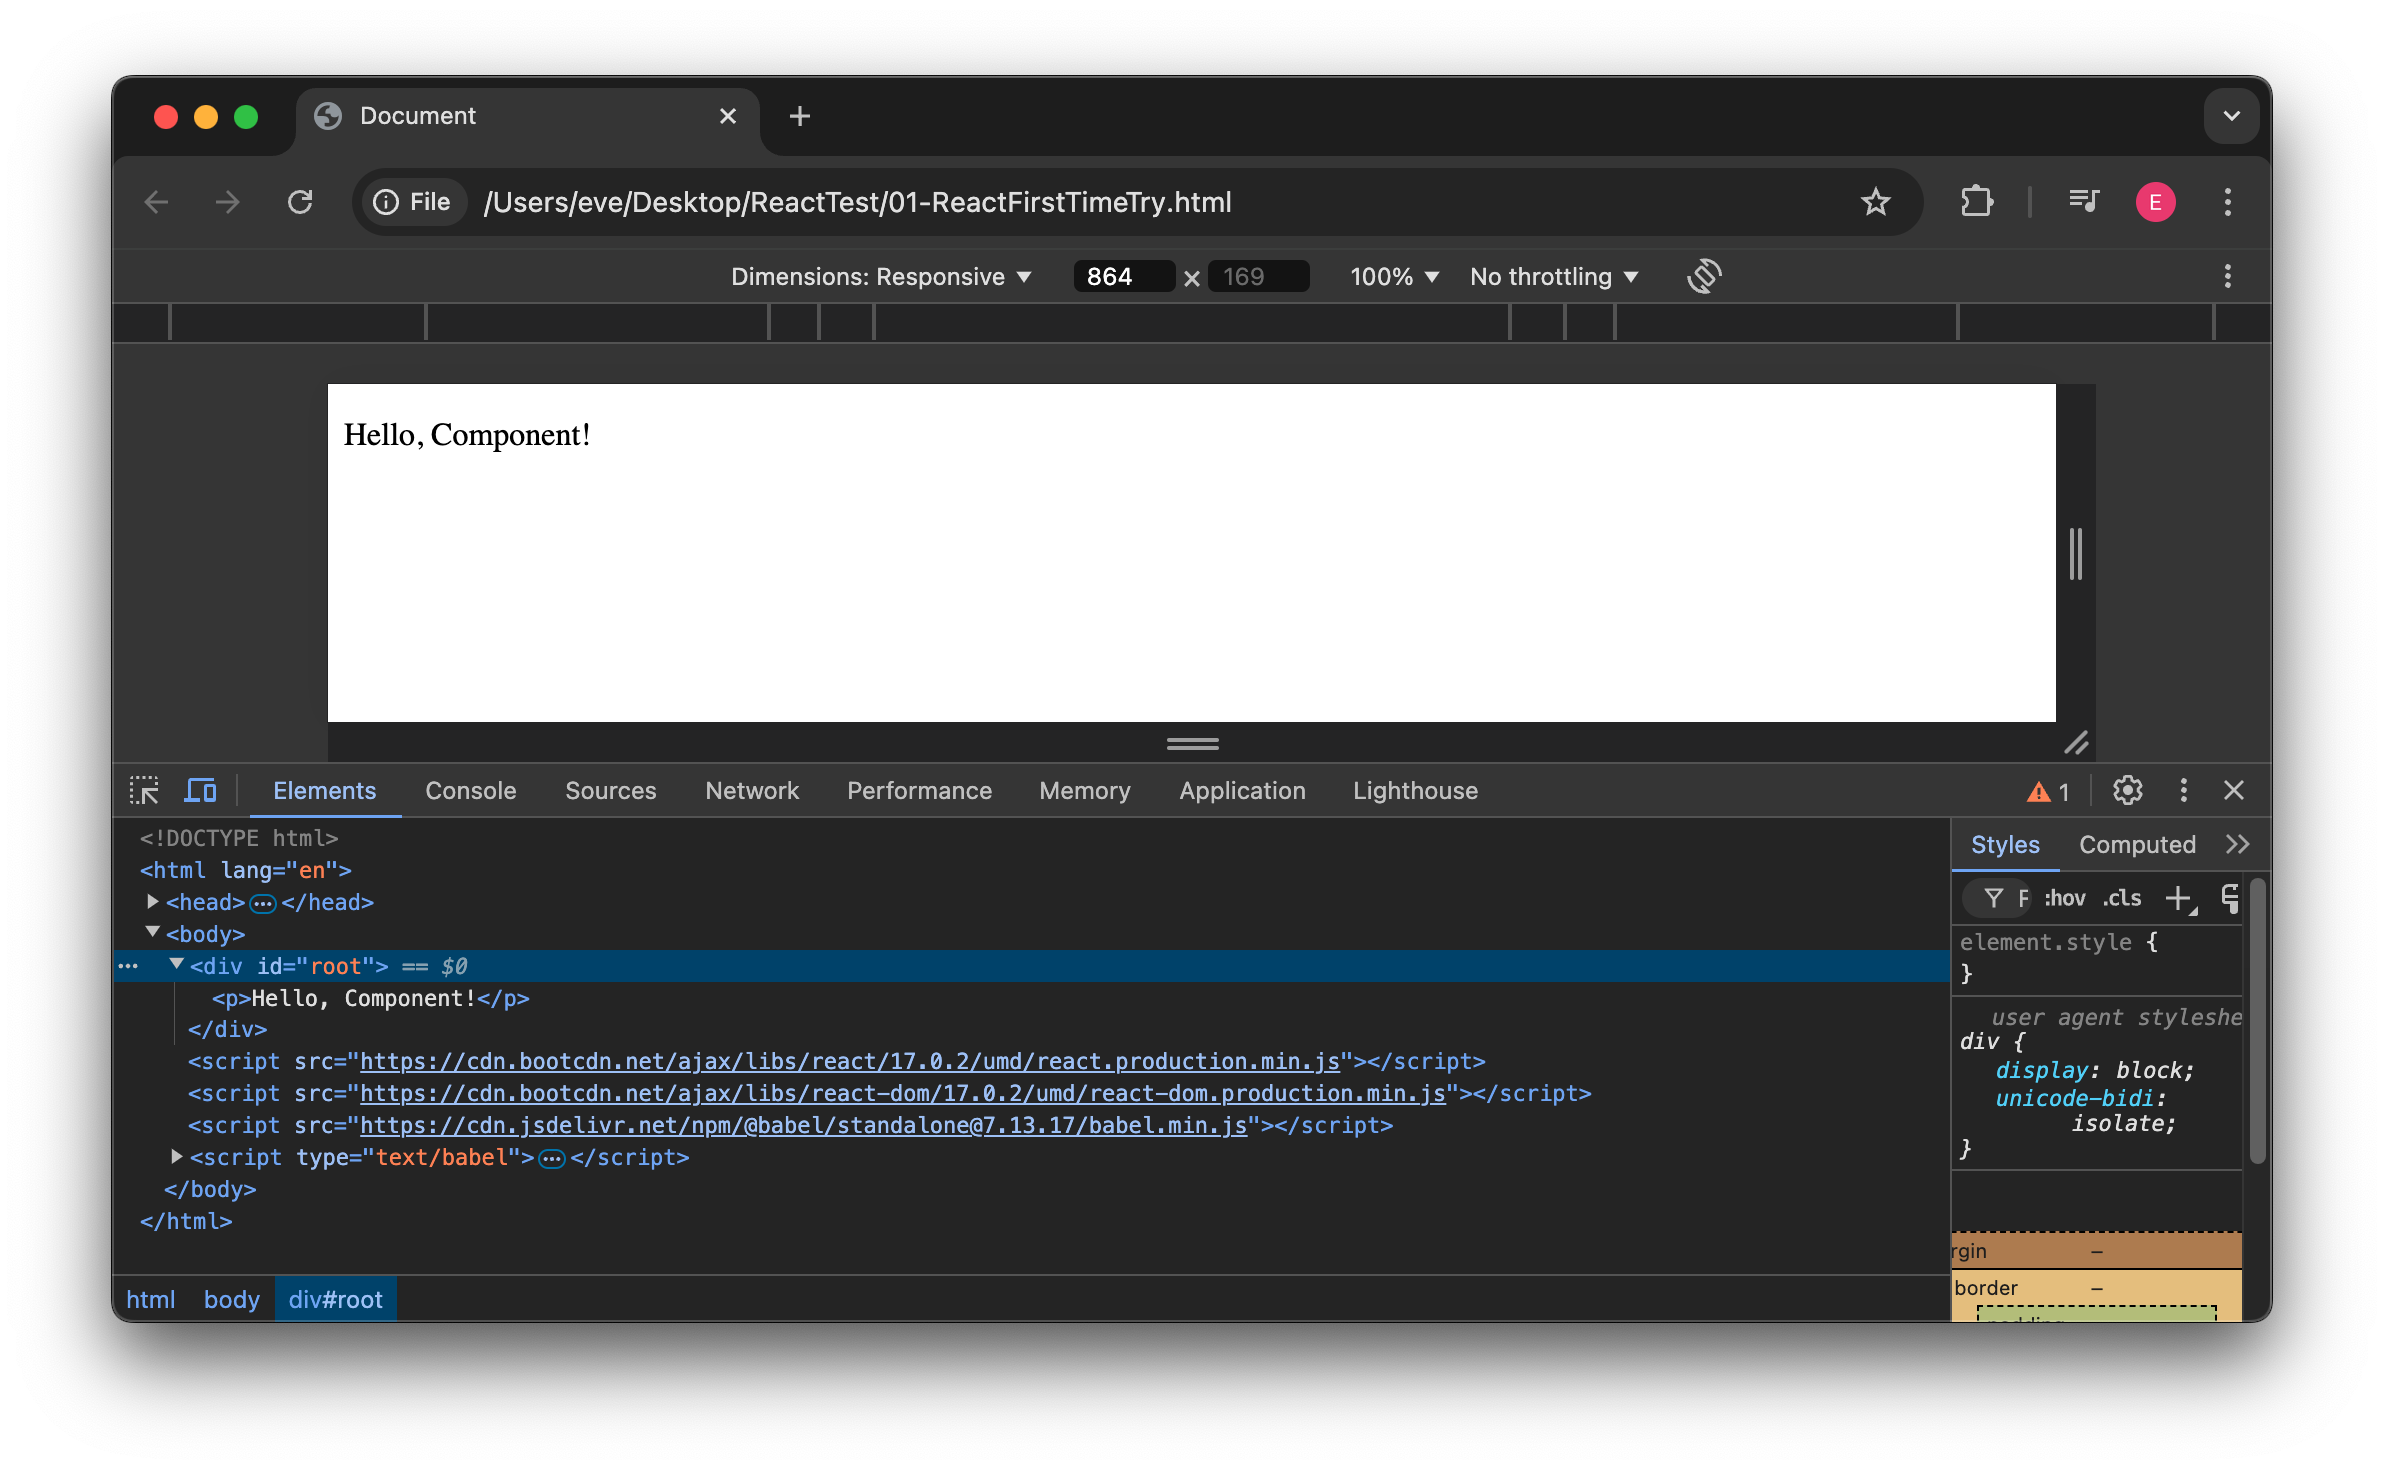
Task: Open the No throttling dropdown
Action: click(1552, 276)
